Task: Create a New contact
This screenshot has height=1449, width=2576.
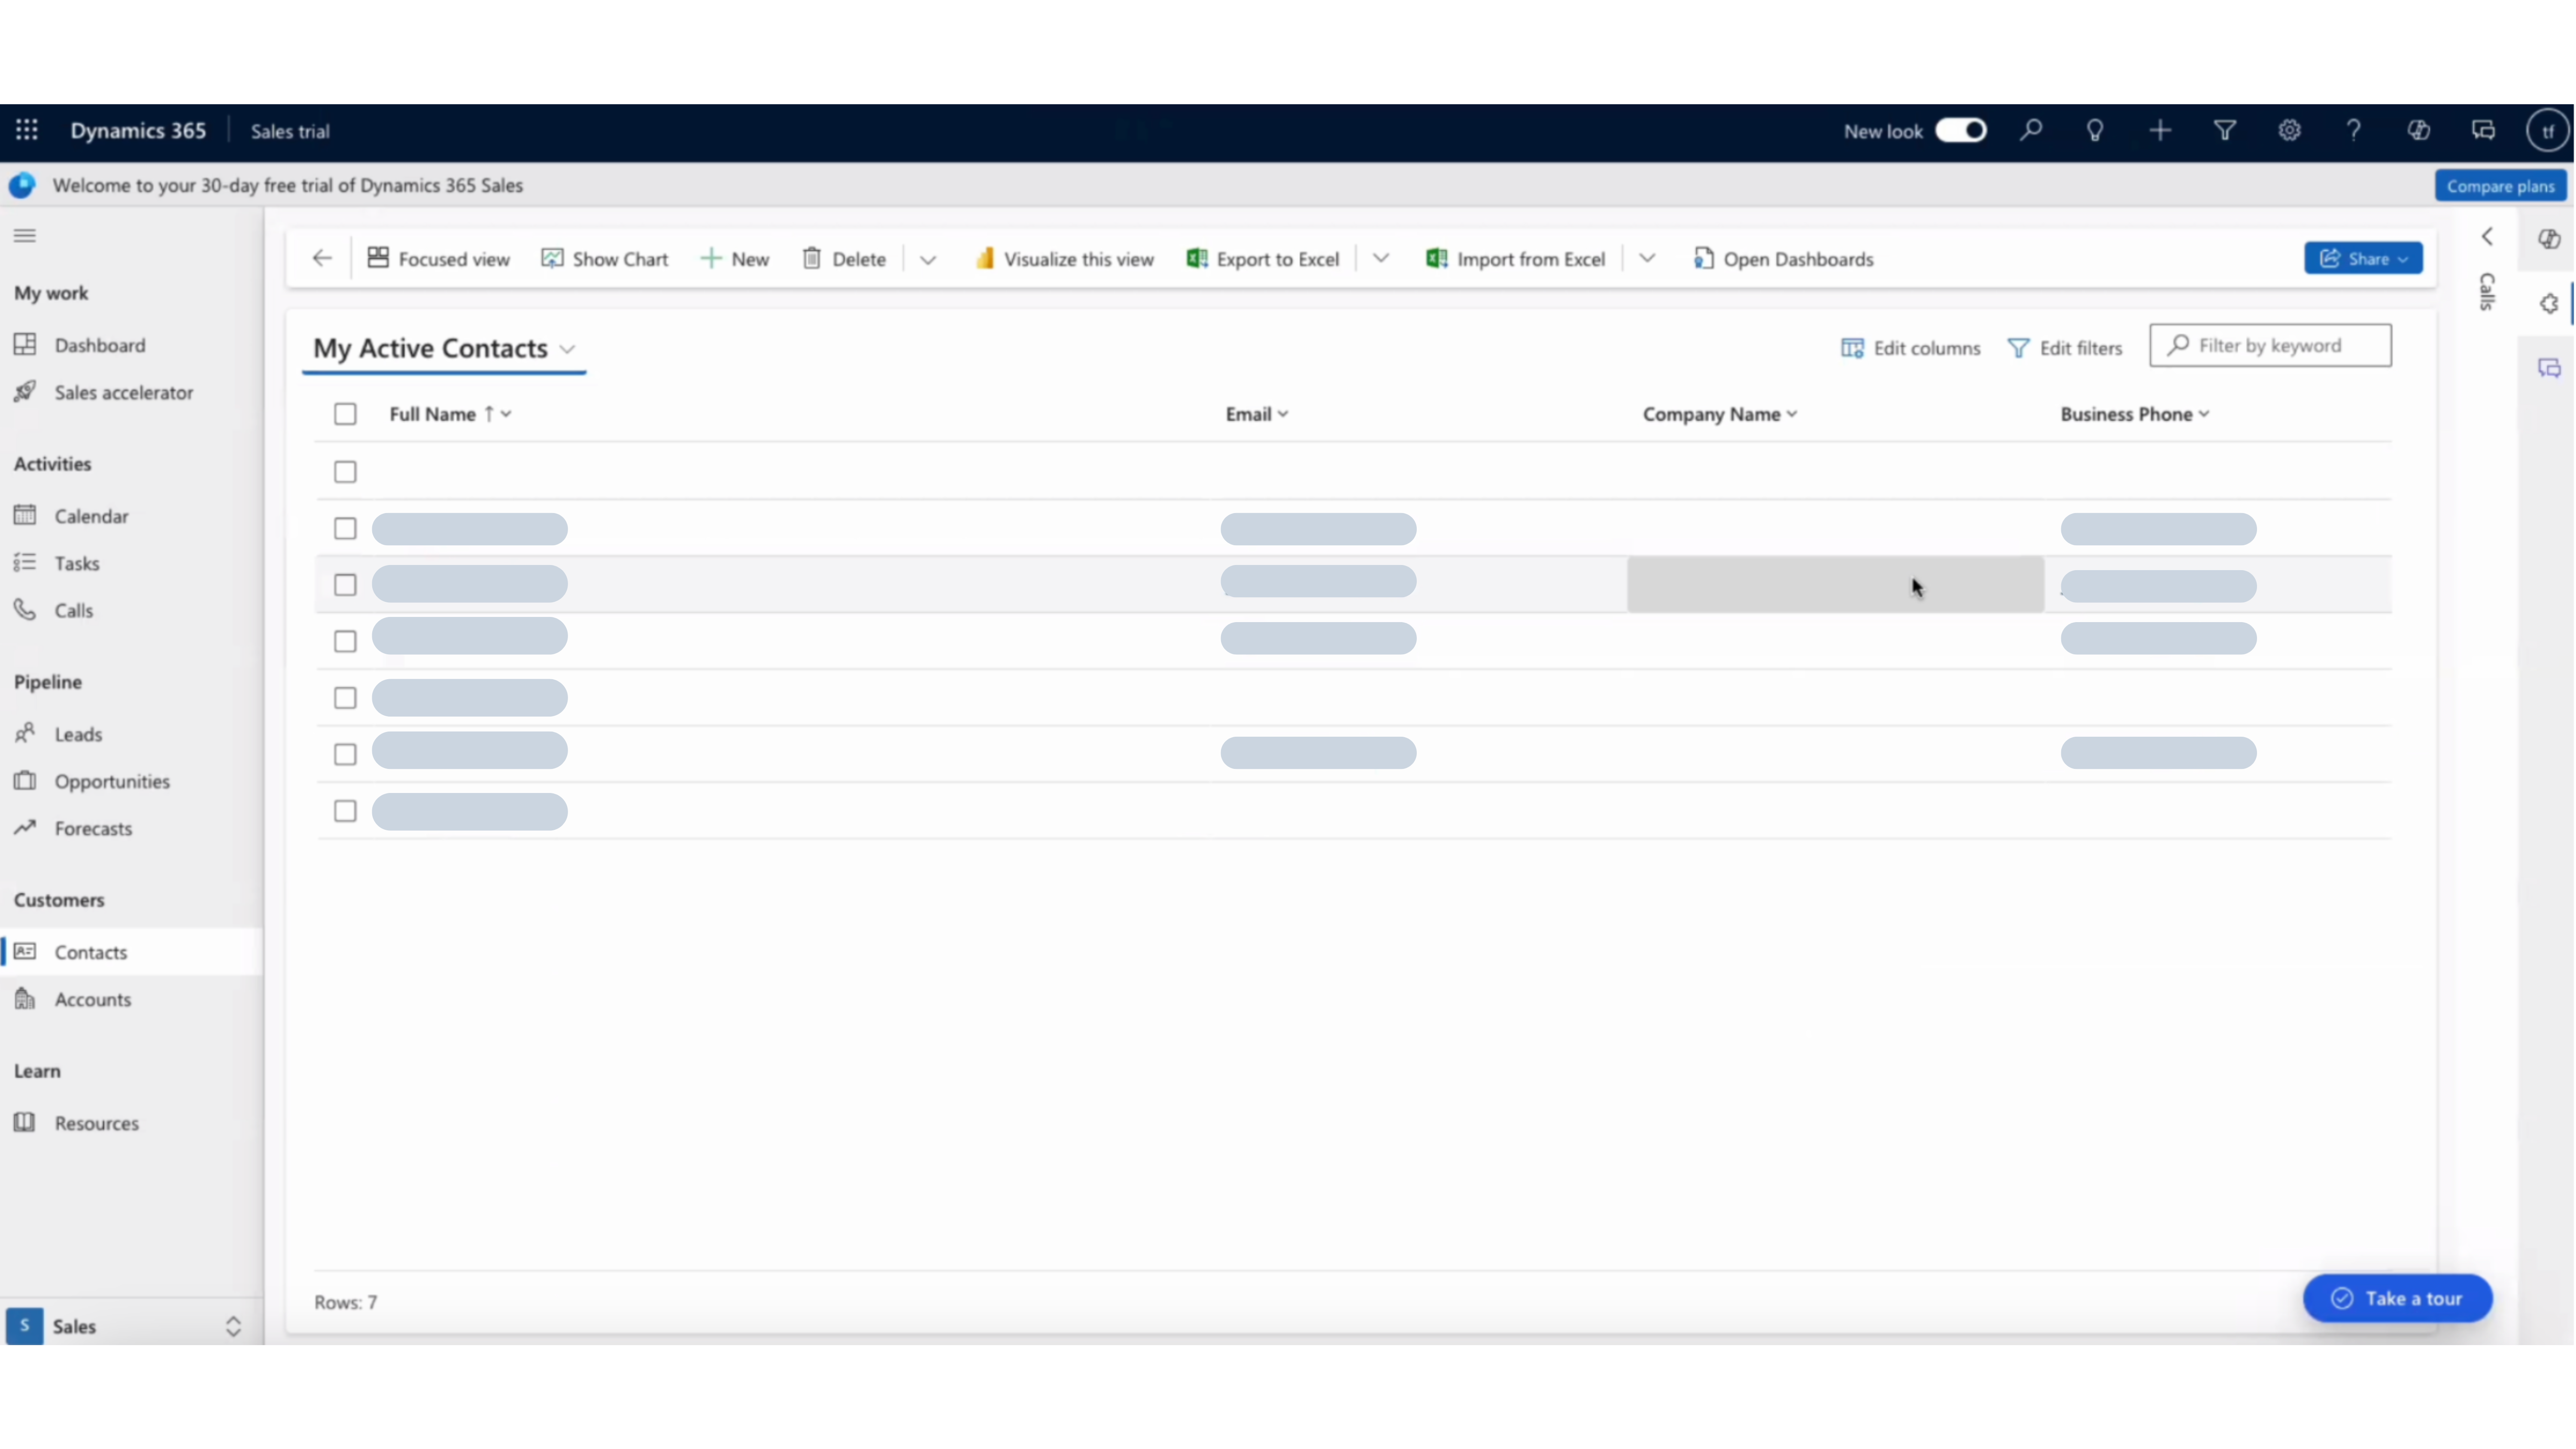Action: [735, 259]
